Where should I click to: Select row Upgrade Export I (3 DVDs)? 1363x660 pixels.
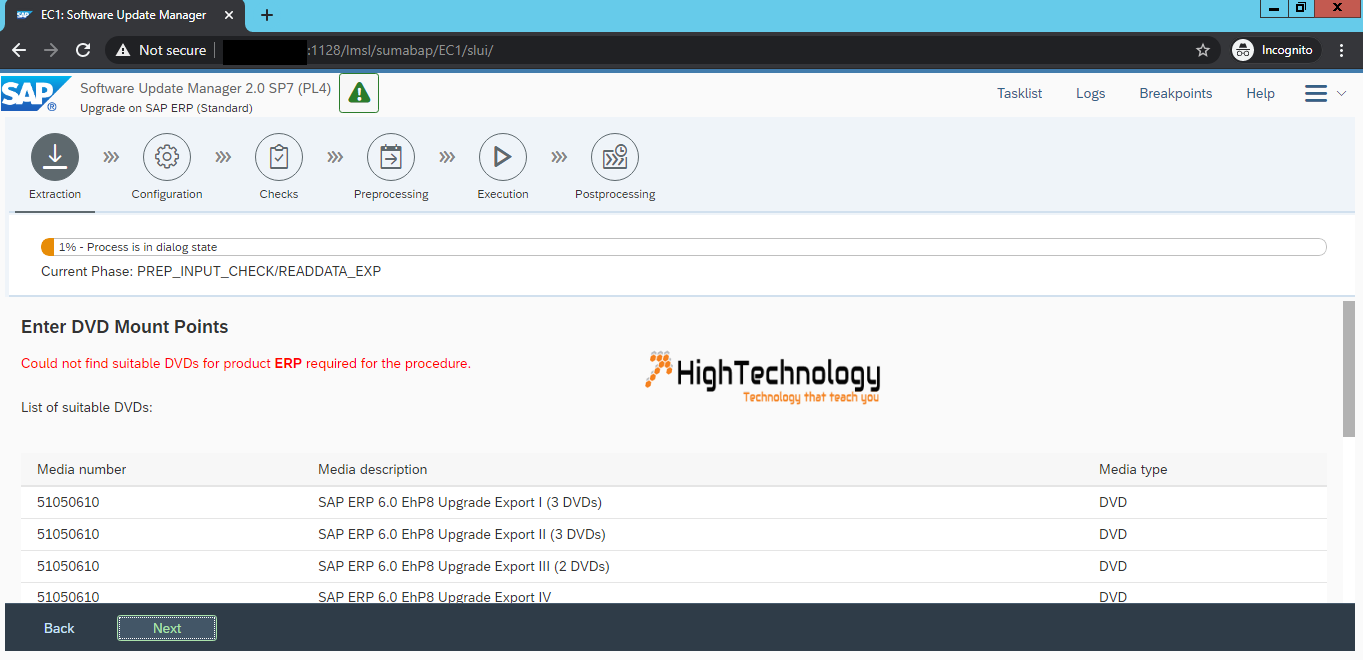674,502
